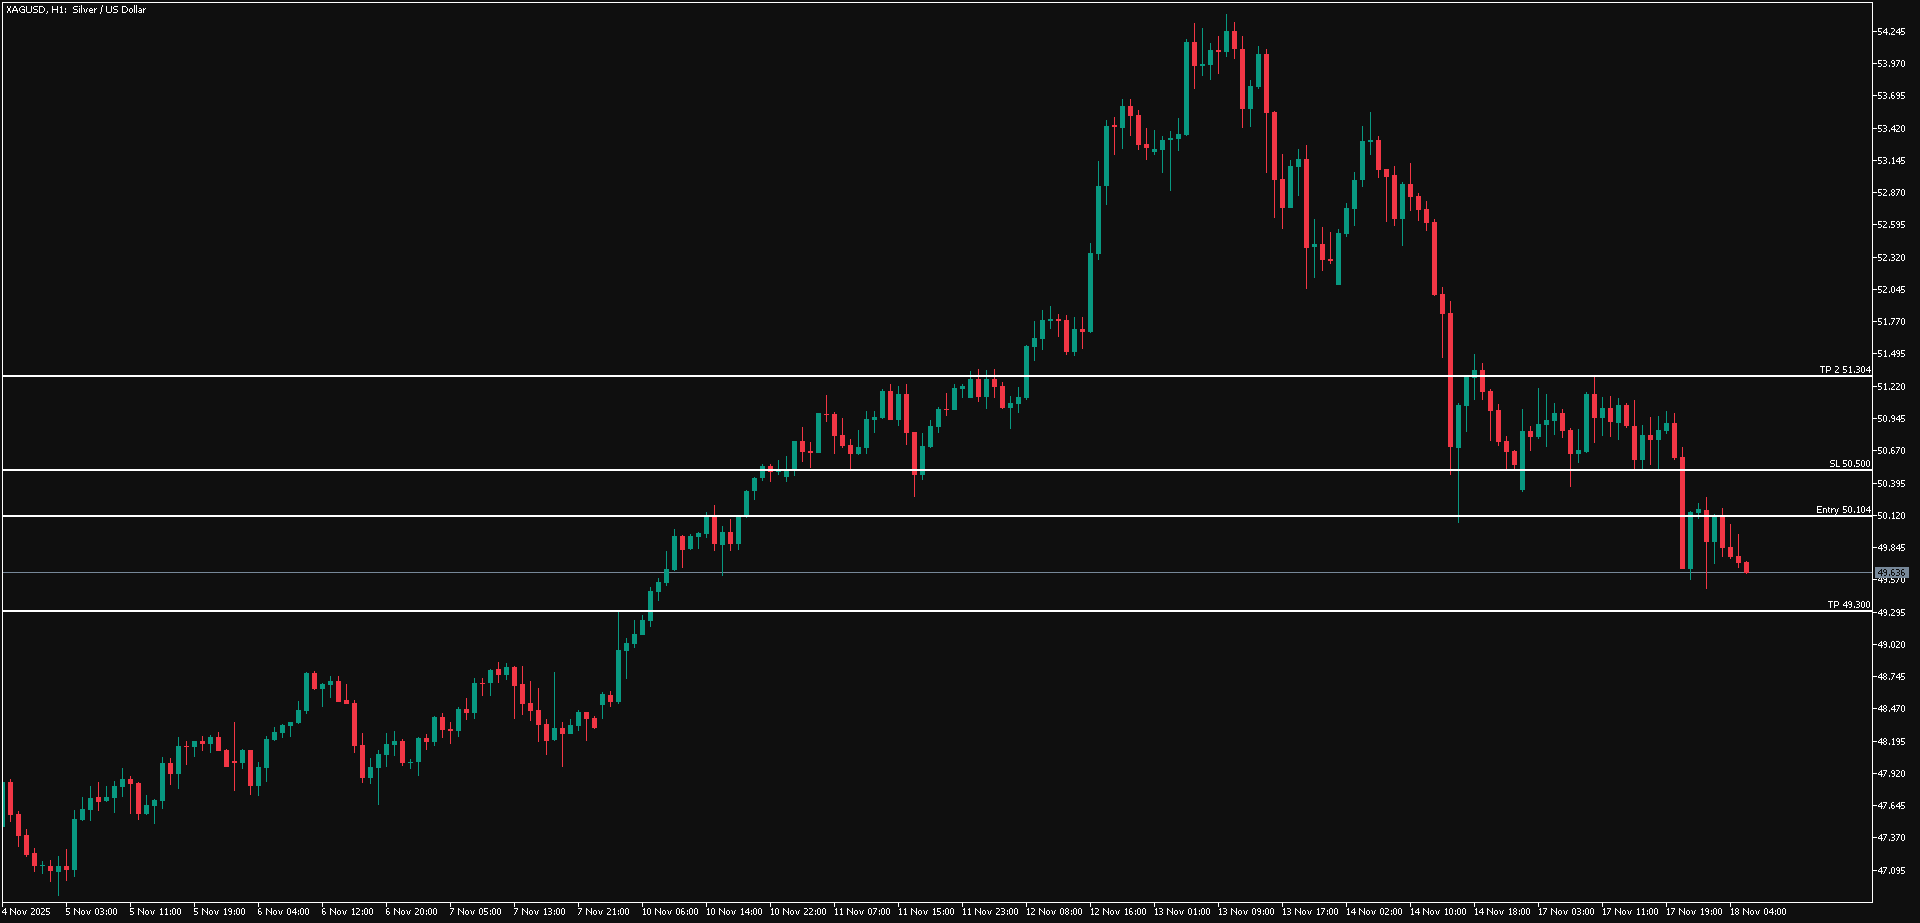This screenshot has height=923, width=1920.
Task: Select the TP 2 51.304 horizontal line
Action: pyautogui.click(x=900, y=376)
